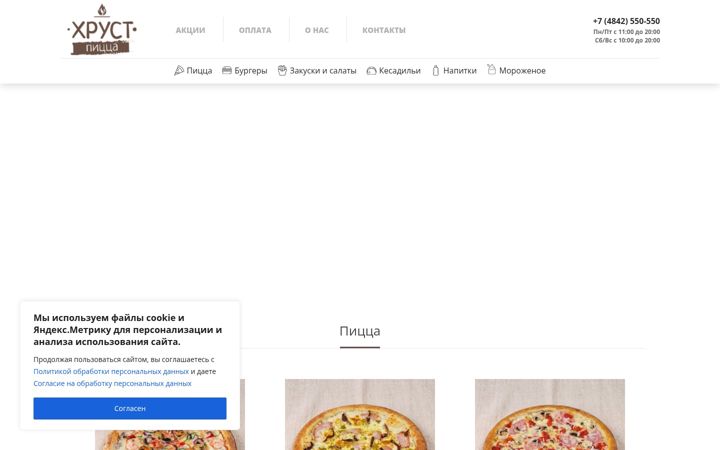Open Политикой обработки персональных данных link

(x=111, y=371)
